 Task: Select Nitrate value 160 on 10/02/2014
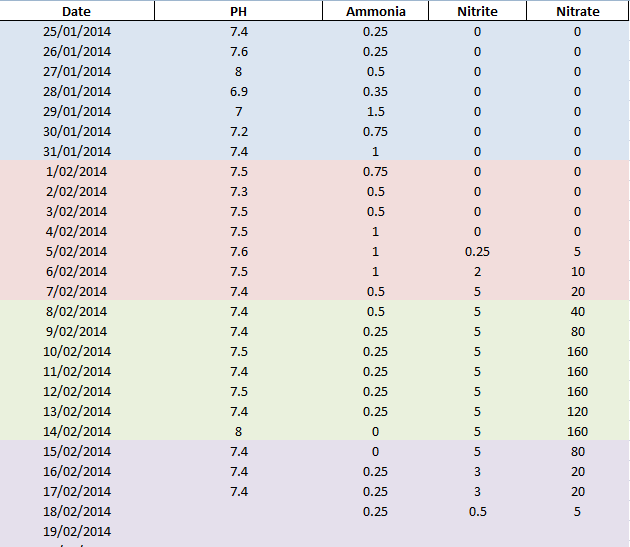578,351
